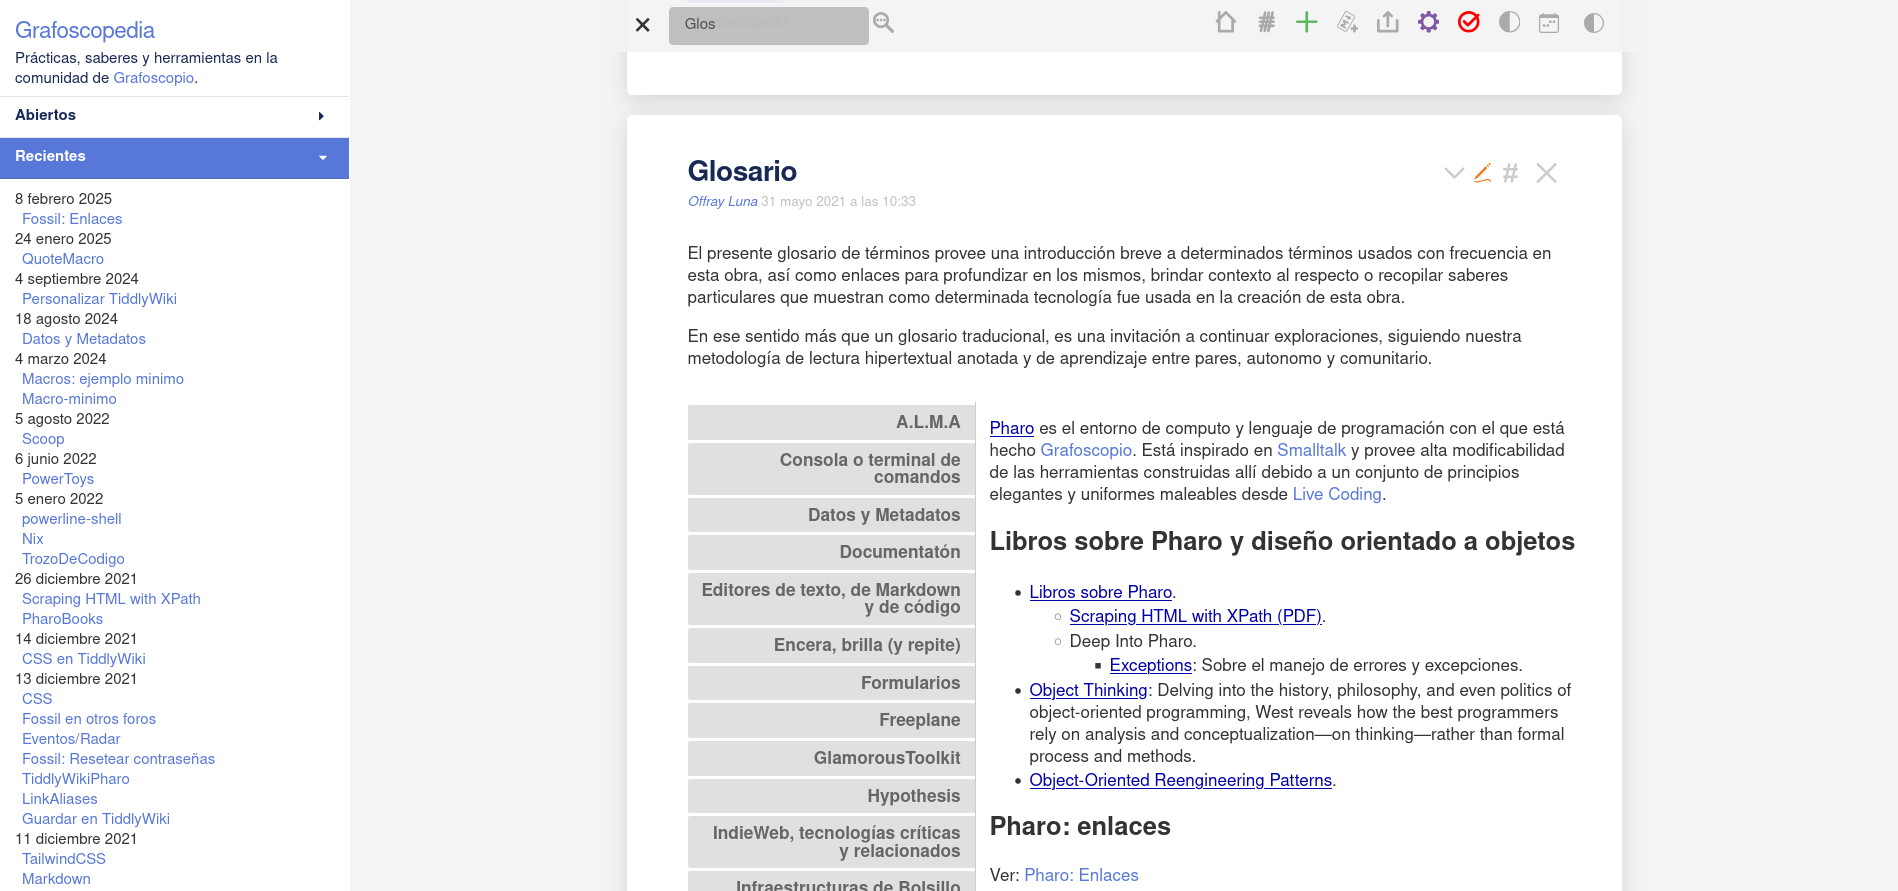Open Fossil: Resetear contraseñas entry
1898x891 pixels.
point(118,759)
